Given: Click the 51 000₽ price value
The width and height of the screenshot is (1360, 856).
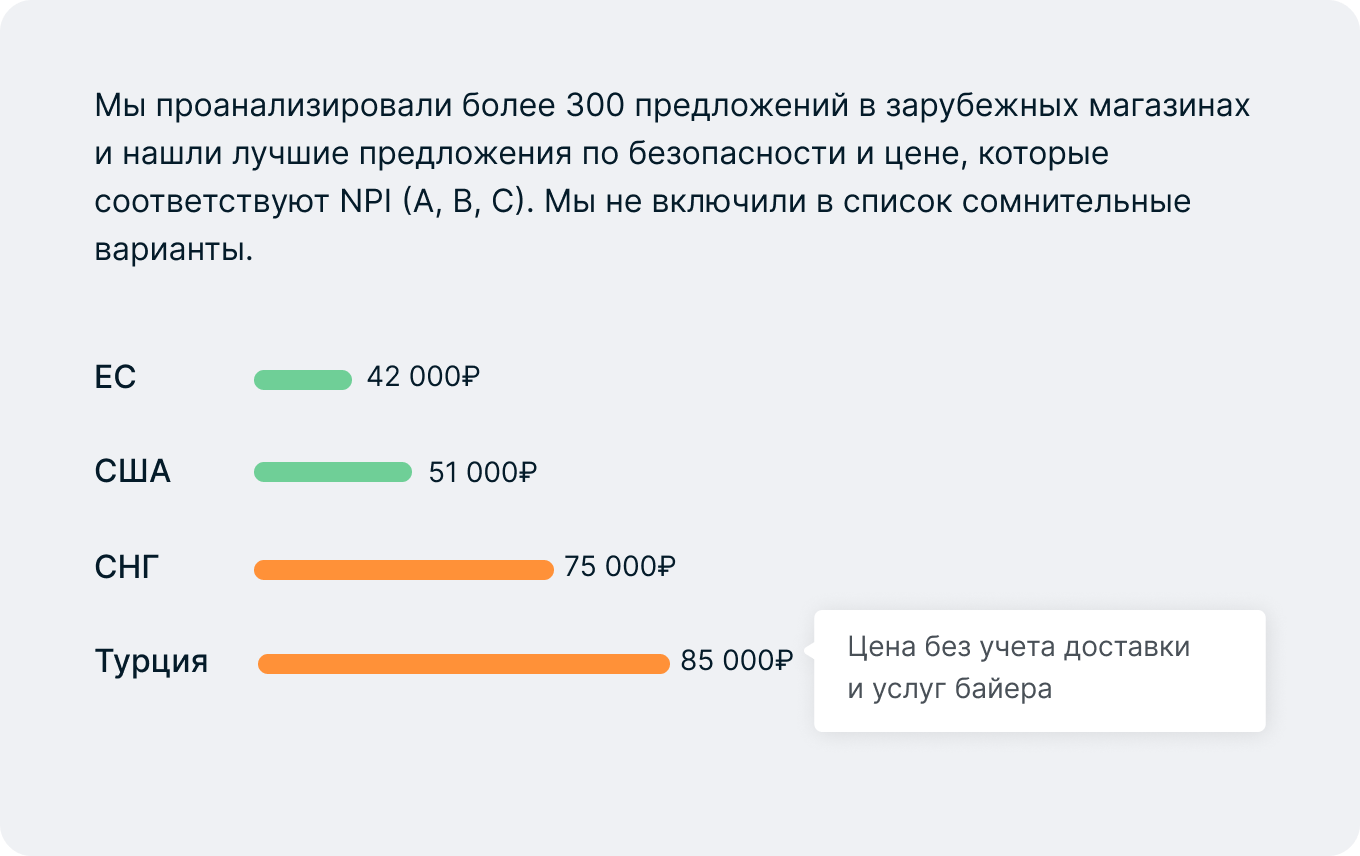Looking at the screenshot, I should point(483,472).
